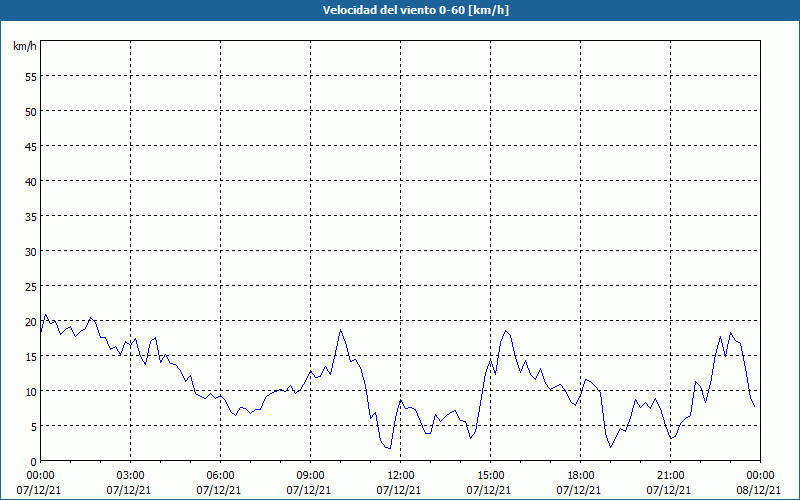The width and height of the screenshot is (800, 500).
Task: Click the 20 y-axis tick label
Action: 30,321
